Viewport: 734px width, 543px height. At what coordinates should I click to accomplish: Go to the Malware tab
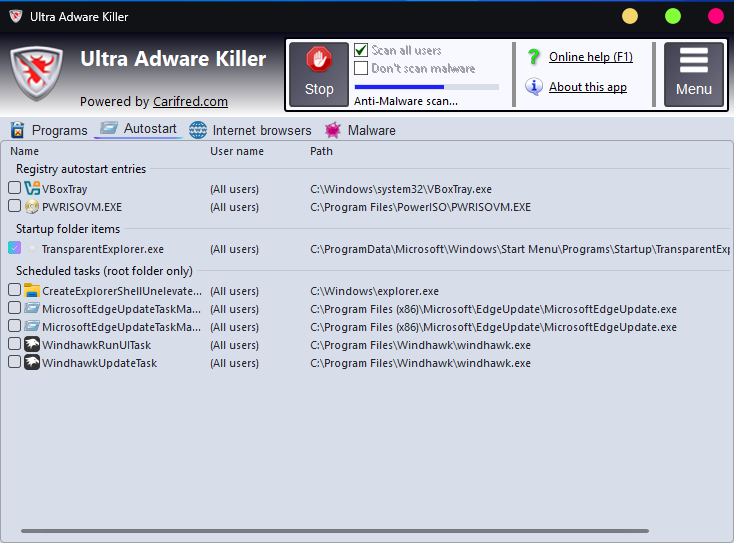click(x=360, y=130)
